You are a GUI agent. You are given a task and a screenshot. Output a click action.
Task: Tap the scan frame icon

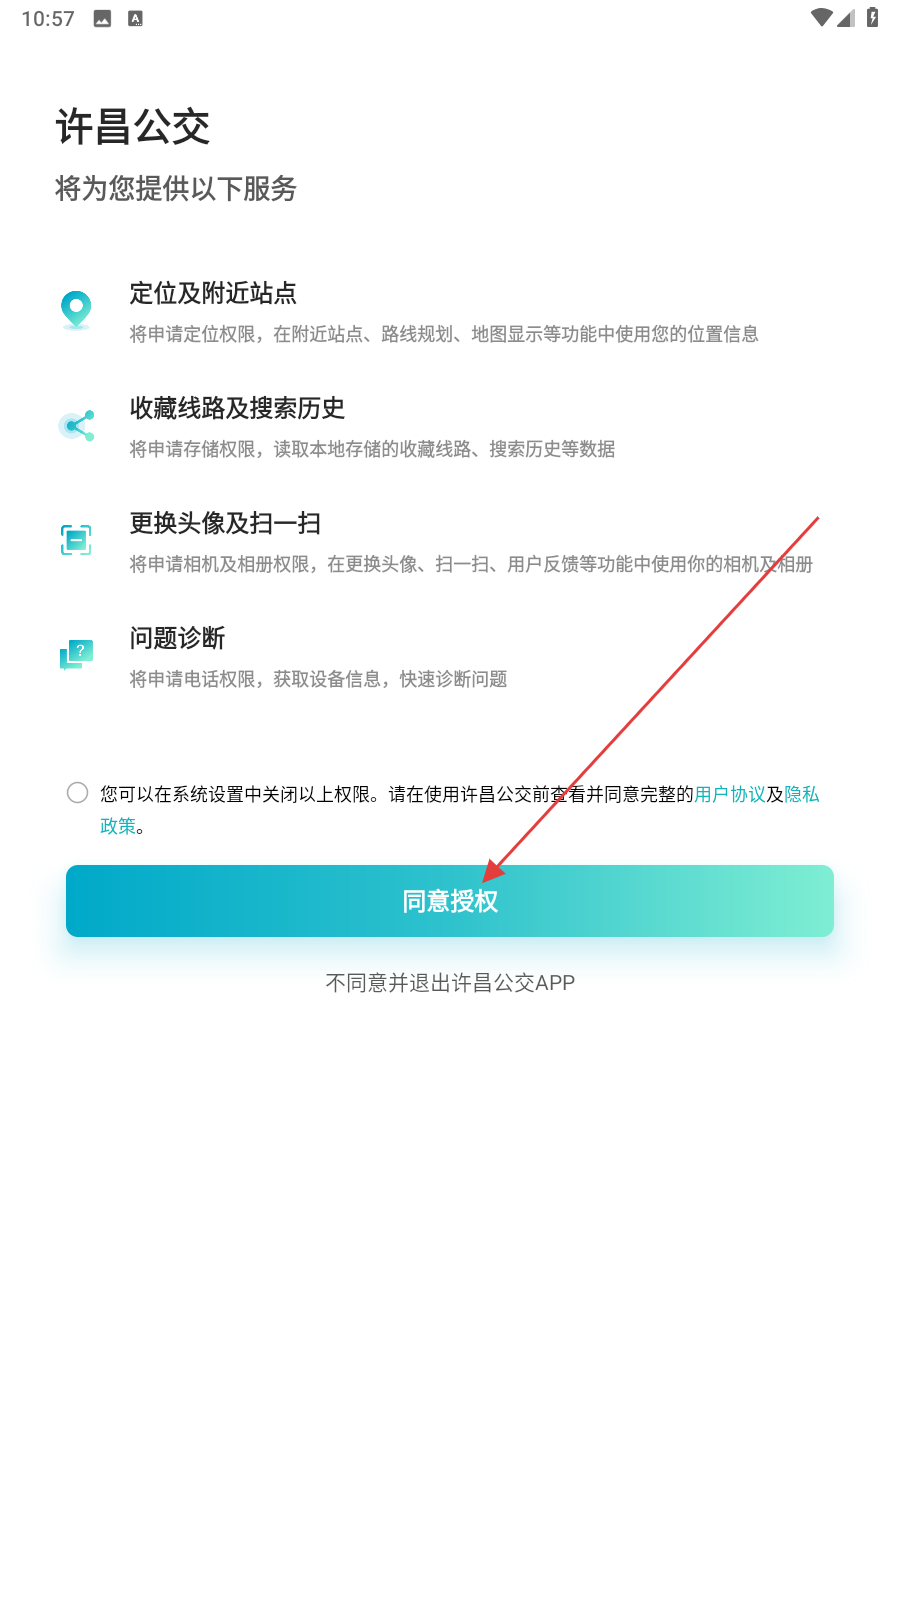(76, 540)
